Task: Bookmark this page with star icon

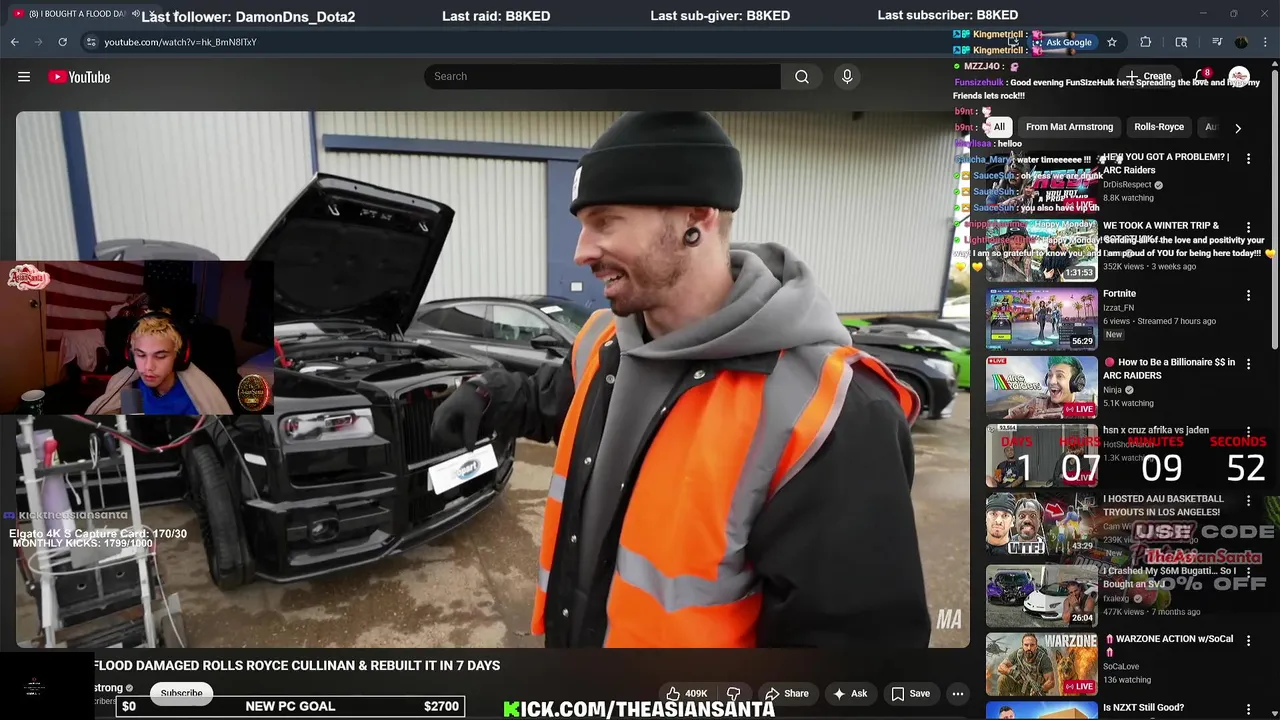Action: click(x=1112, y=42)
